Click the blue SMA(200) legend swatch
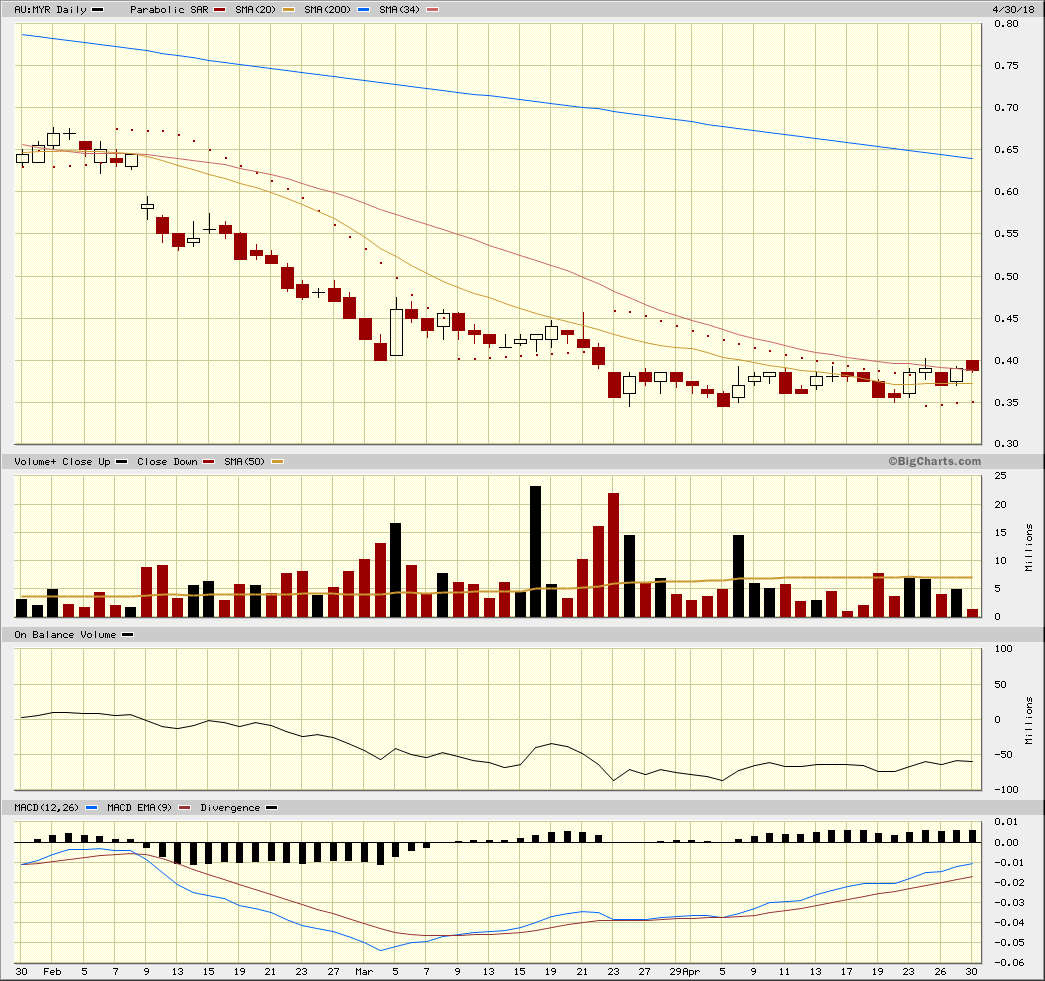The image size is (1045, 981). pyautogui.click(x=363, y=9)
